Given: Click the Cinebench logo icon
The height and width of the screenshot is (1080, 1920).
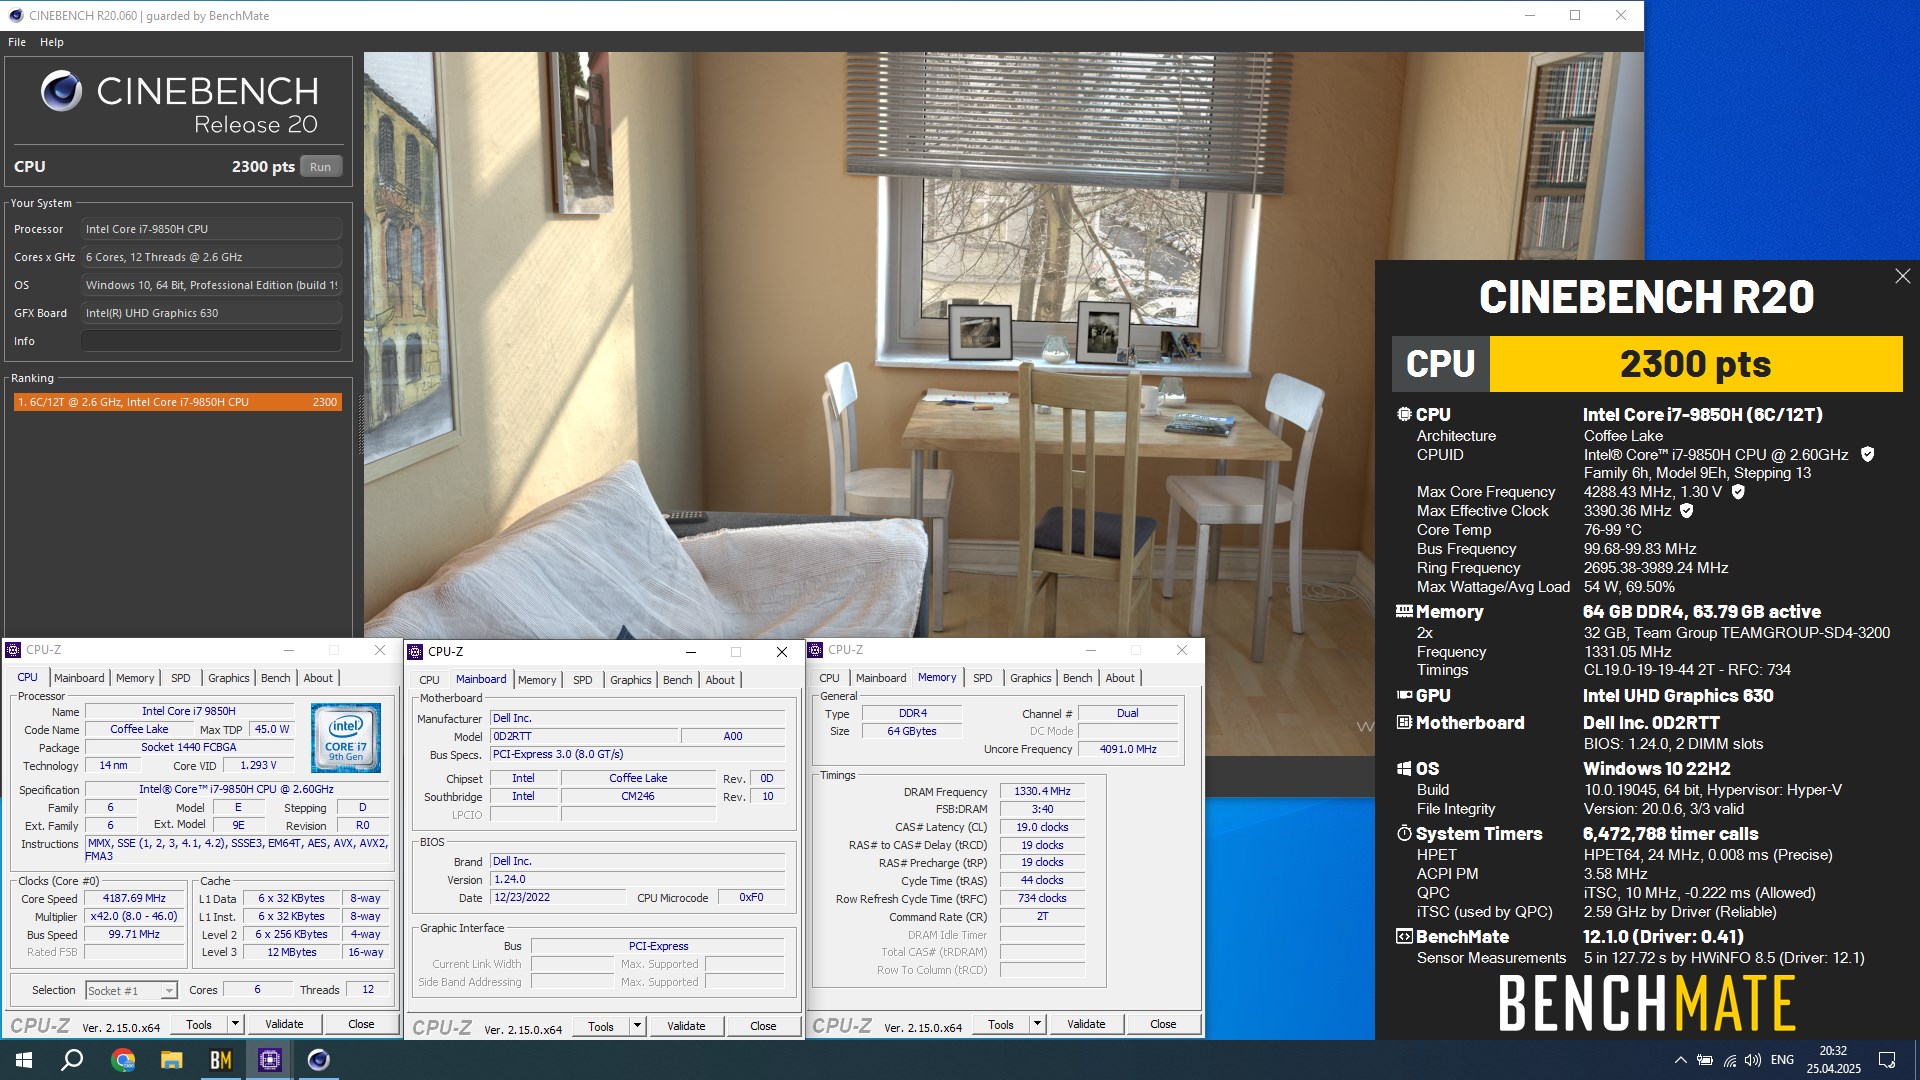Looking at the screenshot, I should 61,91.
